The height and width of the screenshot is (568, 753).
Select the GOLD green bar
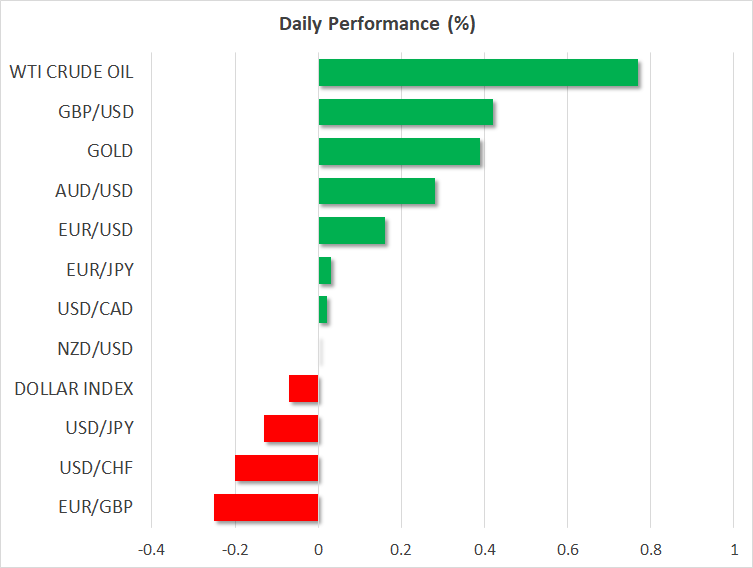pos(399,151)
